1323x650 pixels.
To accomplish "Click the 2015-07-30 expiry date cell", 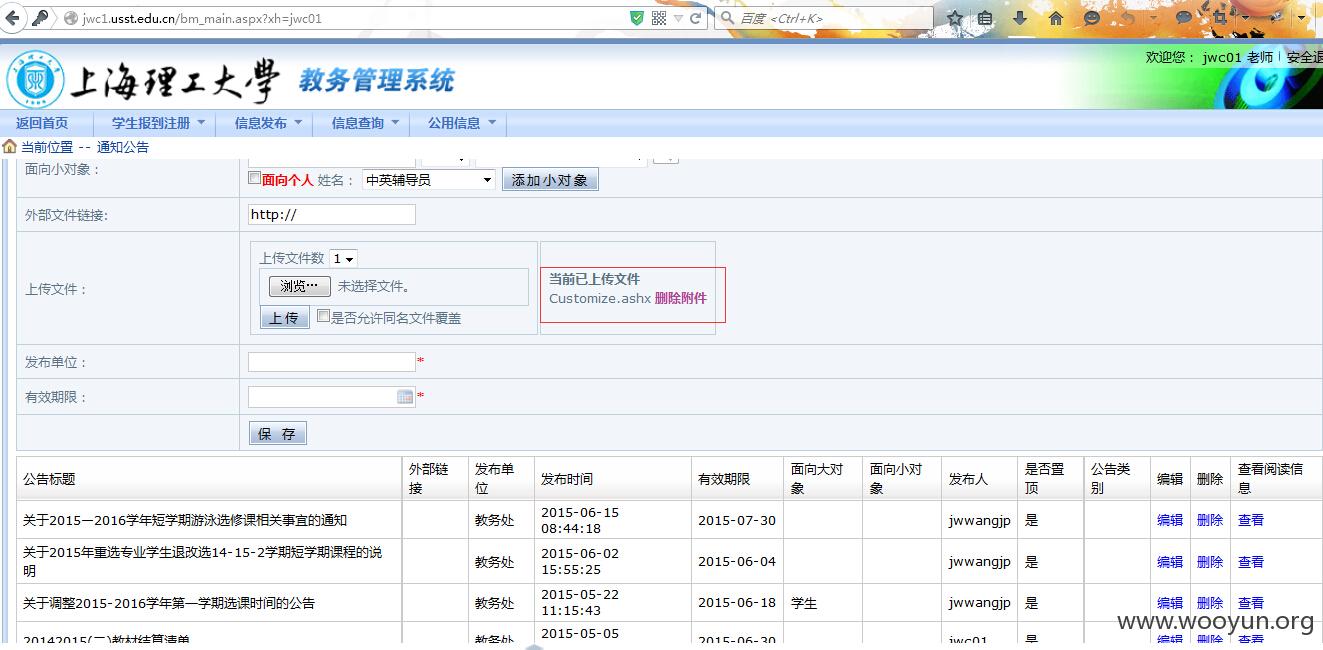I will [x=737, y=520].
